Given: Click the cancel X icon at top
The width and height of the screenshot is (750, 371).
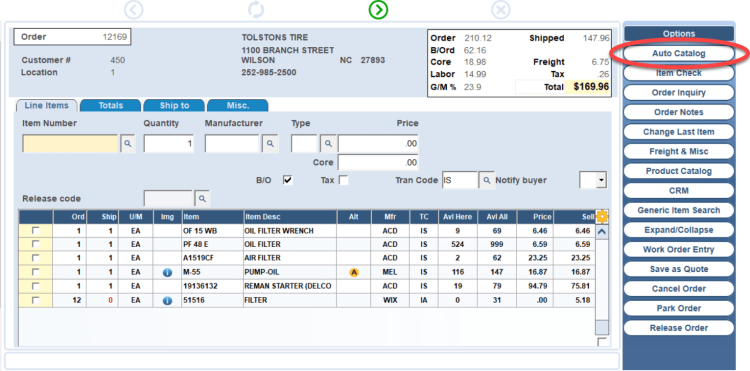Looking at the screenshot, I should coord(500,10).
